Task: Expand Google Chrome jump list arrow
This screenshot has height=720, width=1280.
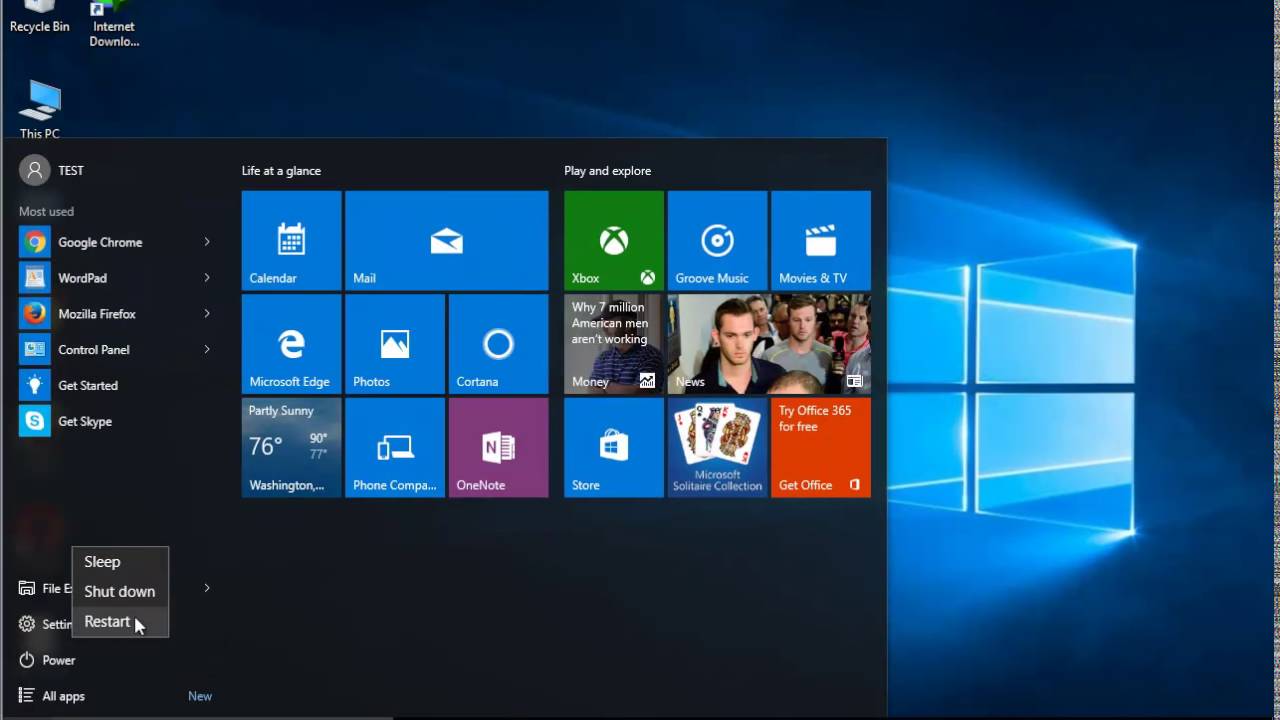Action: click(x=207, y=242)
